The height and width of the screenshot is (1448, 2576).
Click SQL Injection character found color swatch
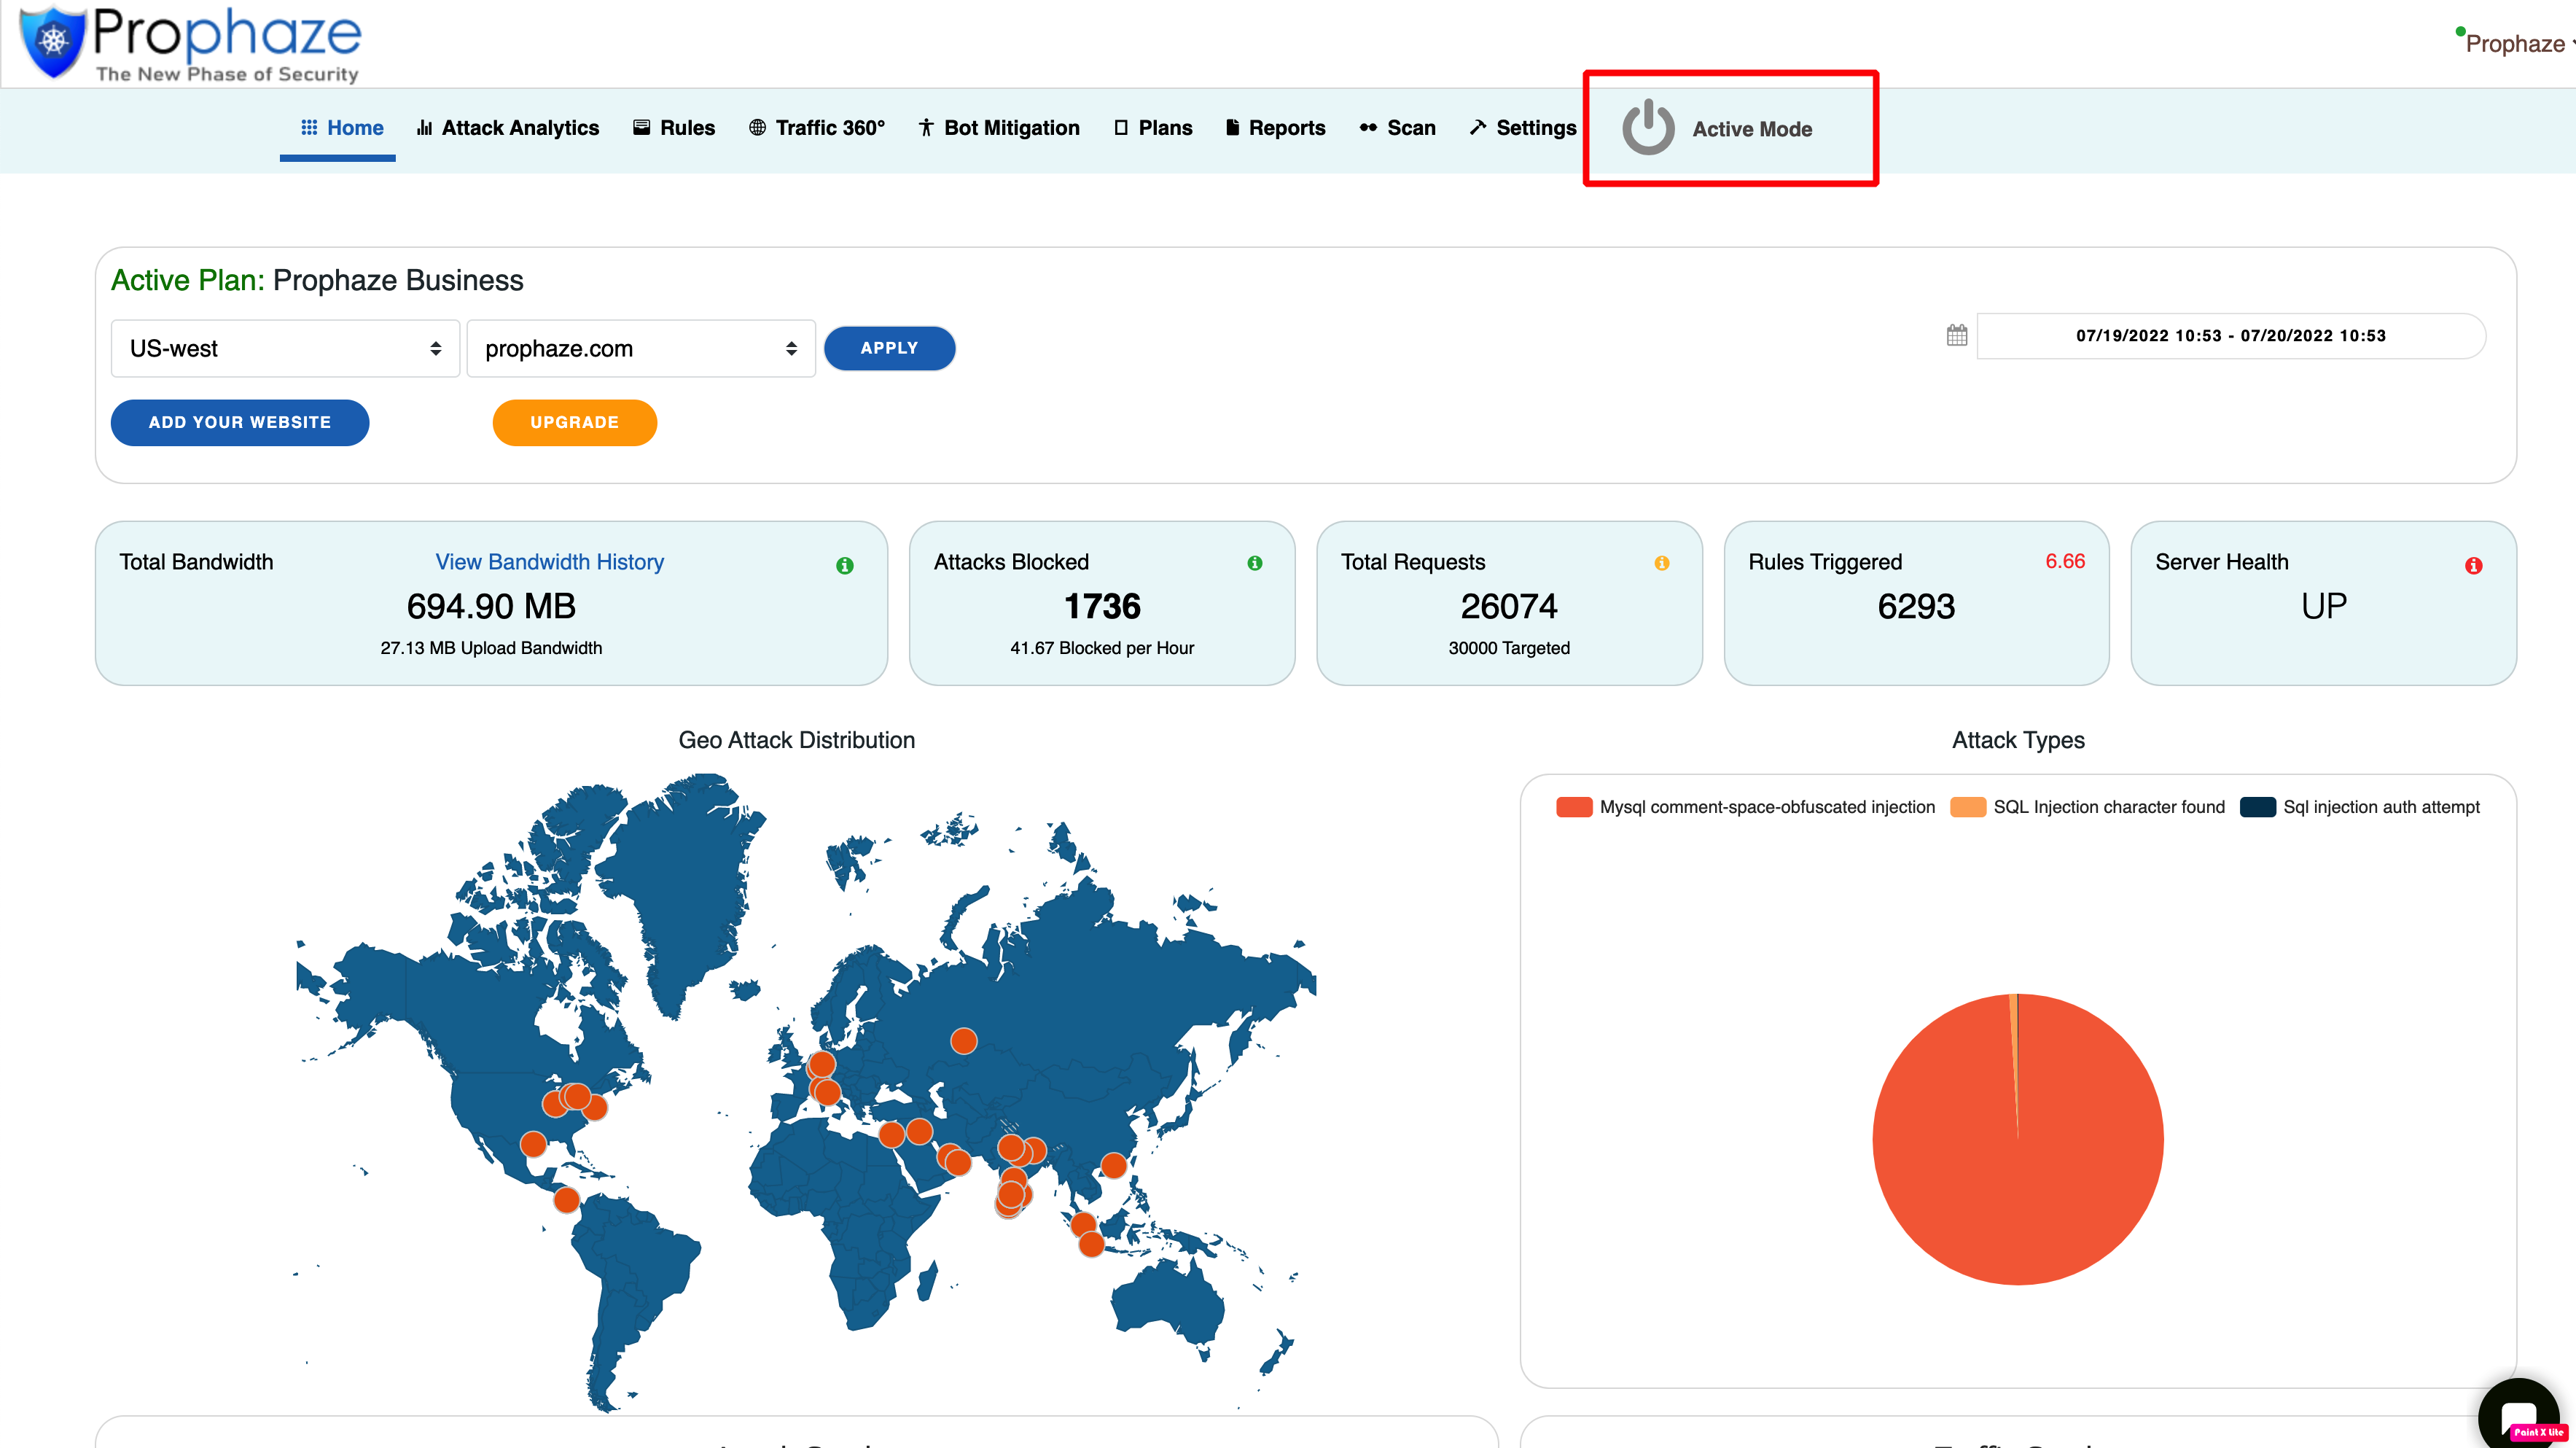[1967, 807]
